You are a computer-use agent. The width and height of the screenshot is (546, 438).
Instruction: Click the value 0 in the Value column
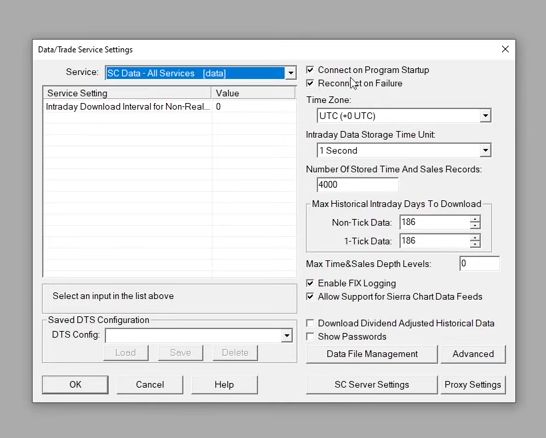(218, 107)
